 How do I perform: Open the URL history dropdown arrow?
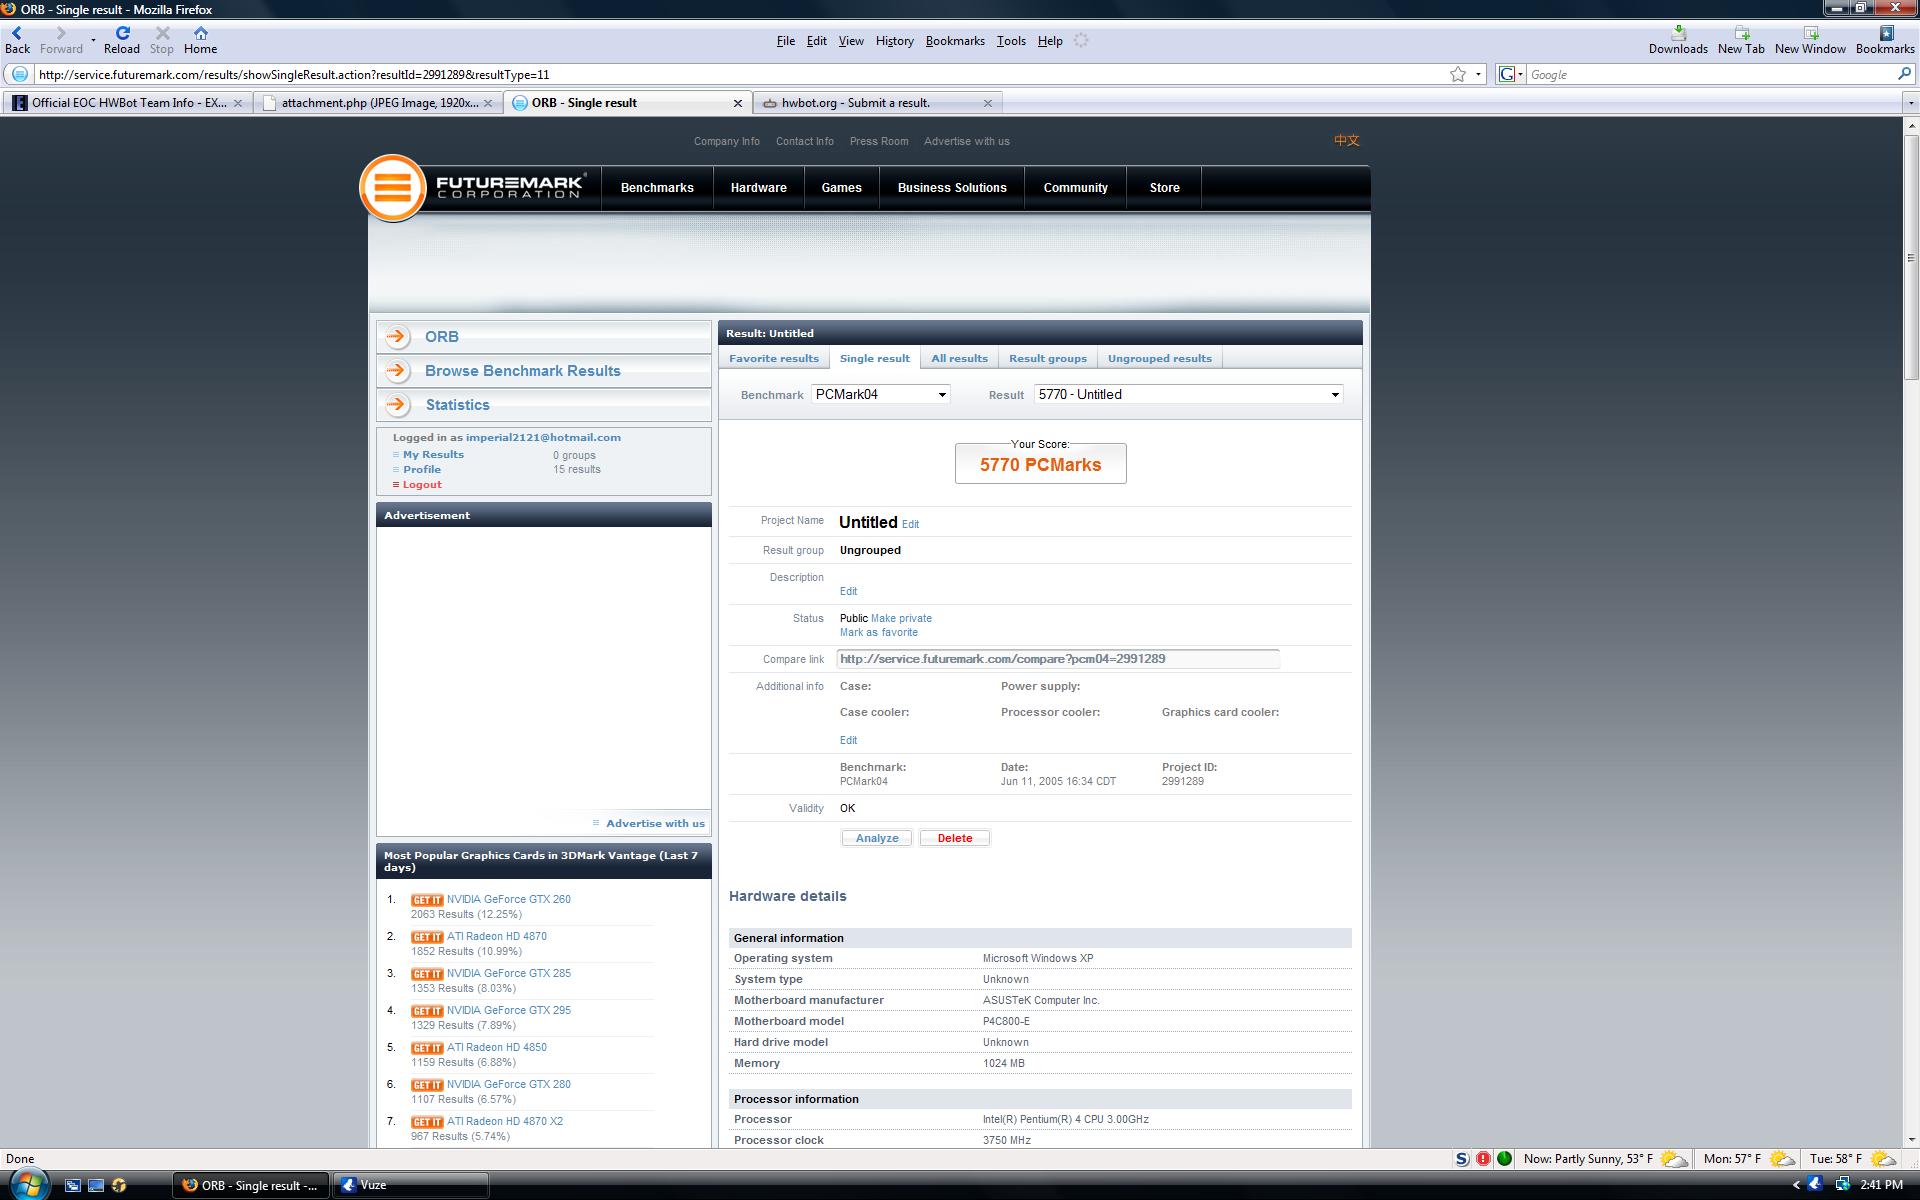[1478, 74]
